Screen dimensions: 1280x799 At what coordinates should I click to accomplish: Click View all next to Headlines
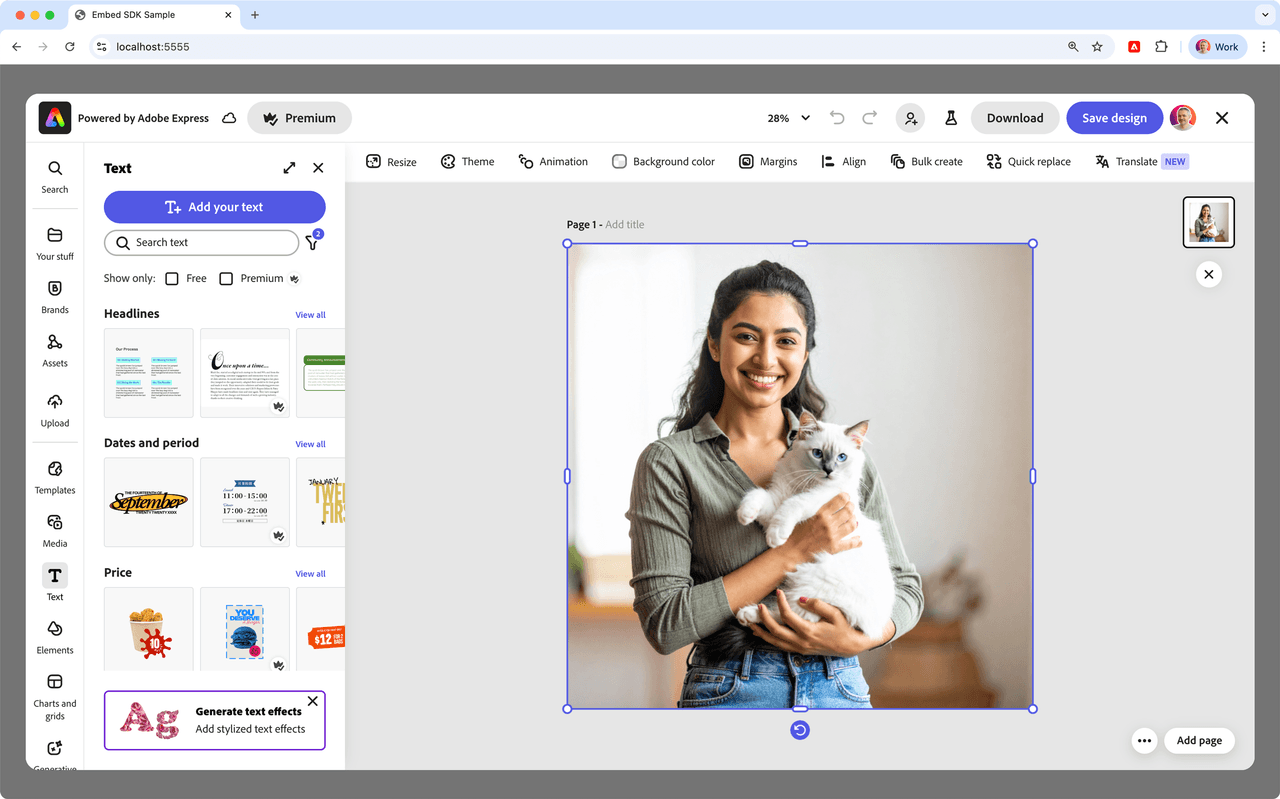(310, 315)
